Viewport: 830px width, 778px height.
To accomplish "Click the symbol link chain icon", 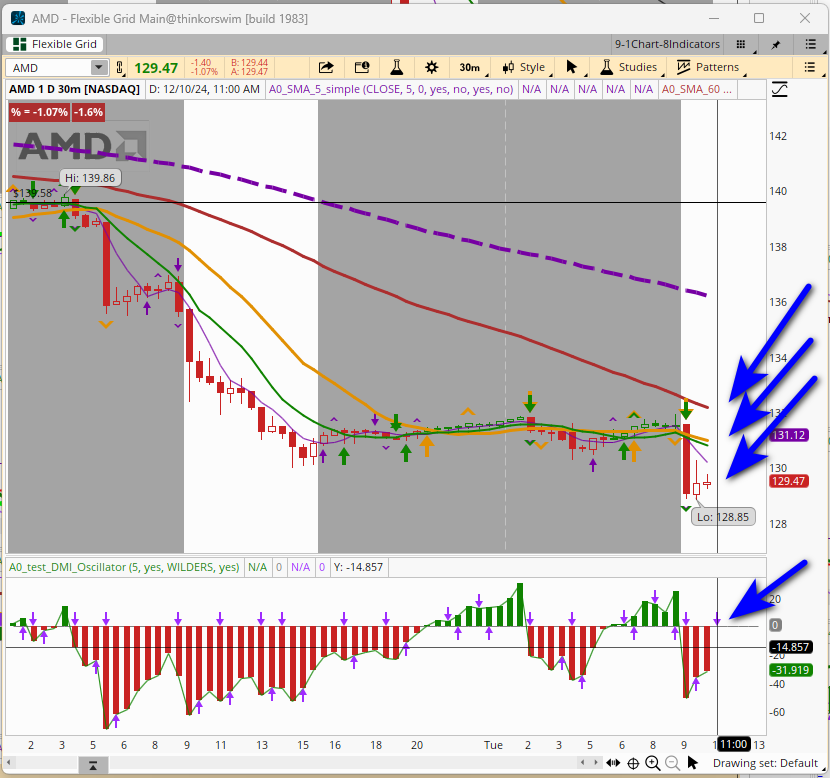I will coord(120,67).
